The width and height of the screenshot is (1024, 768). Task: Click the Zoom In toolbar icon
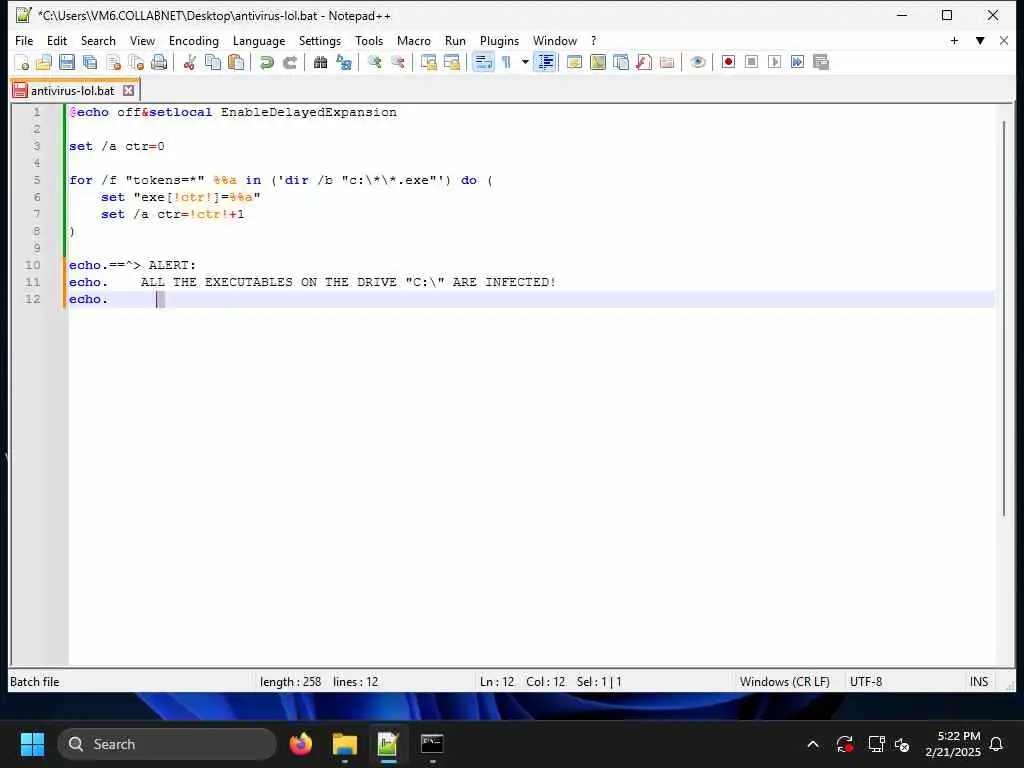click(x=374, y=63)
